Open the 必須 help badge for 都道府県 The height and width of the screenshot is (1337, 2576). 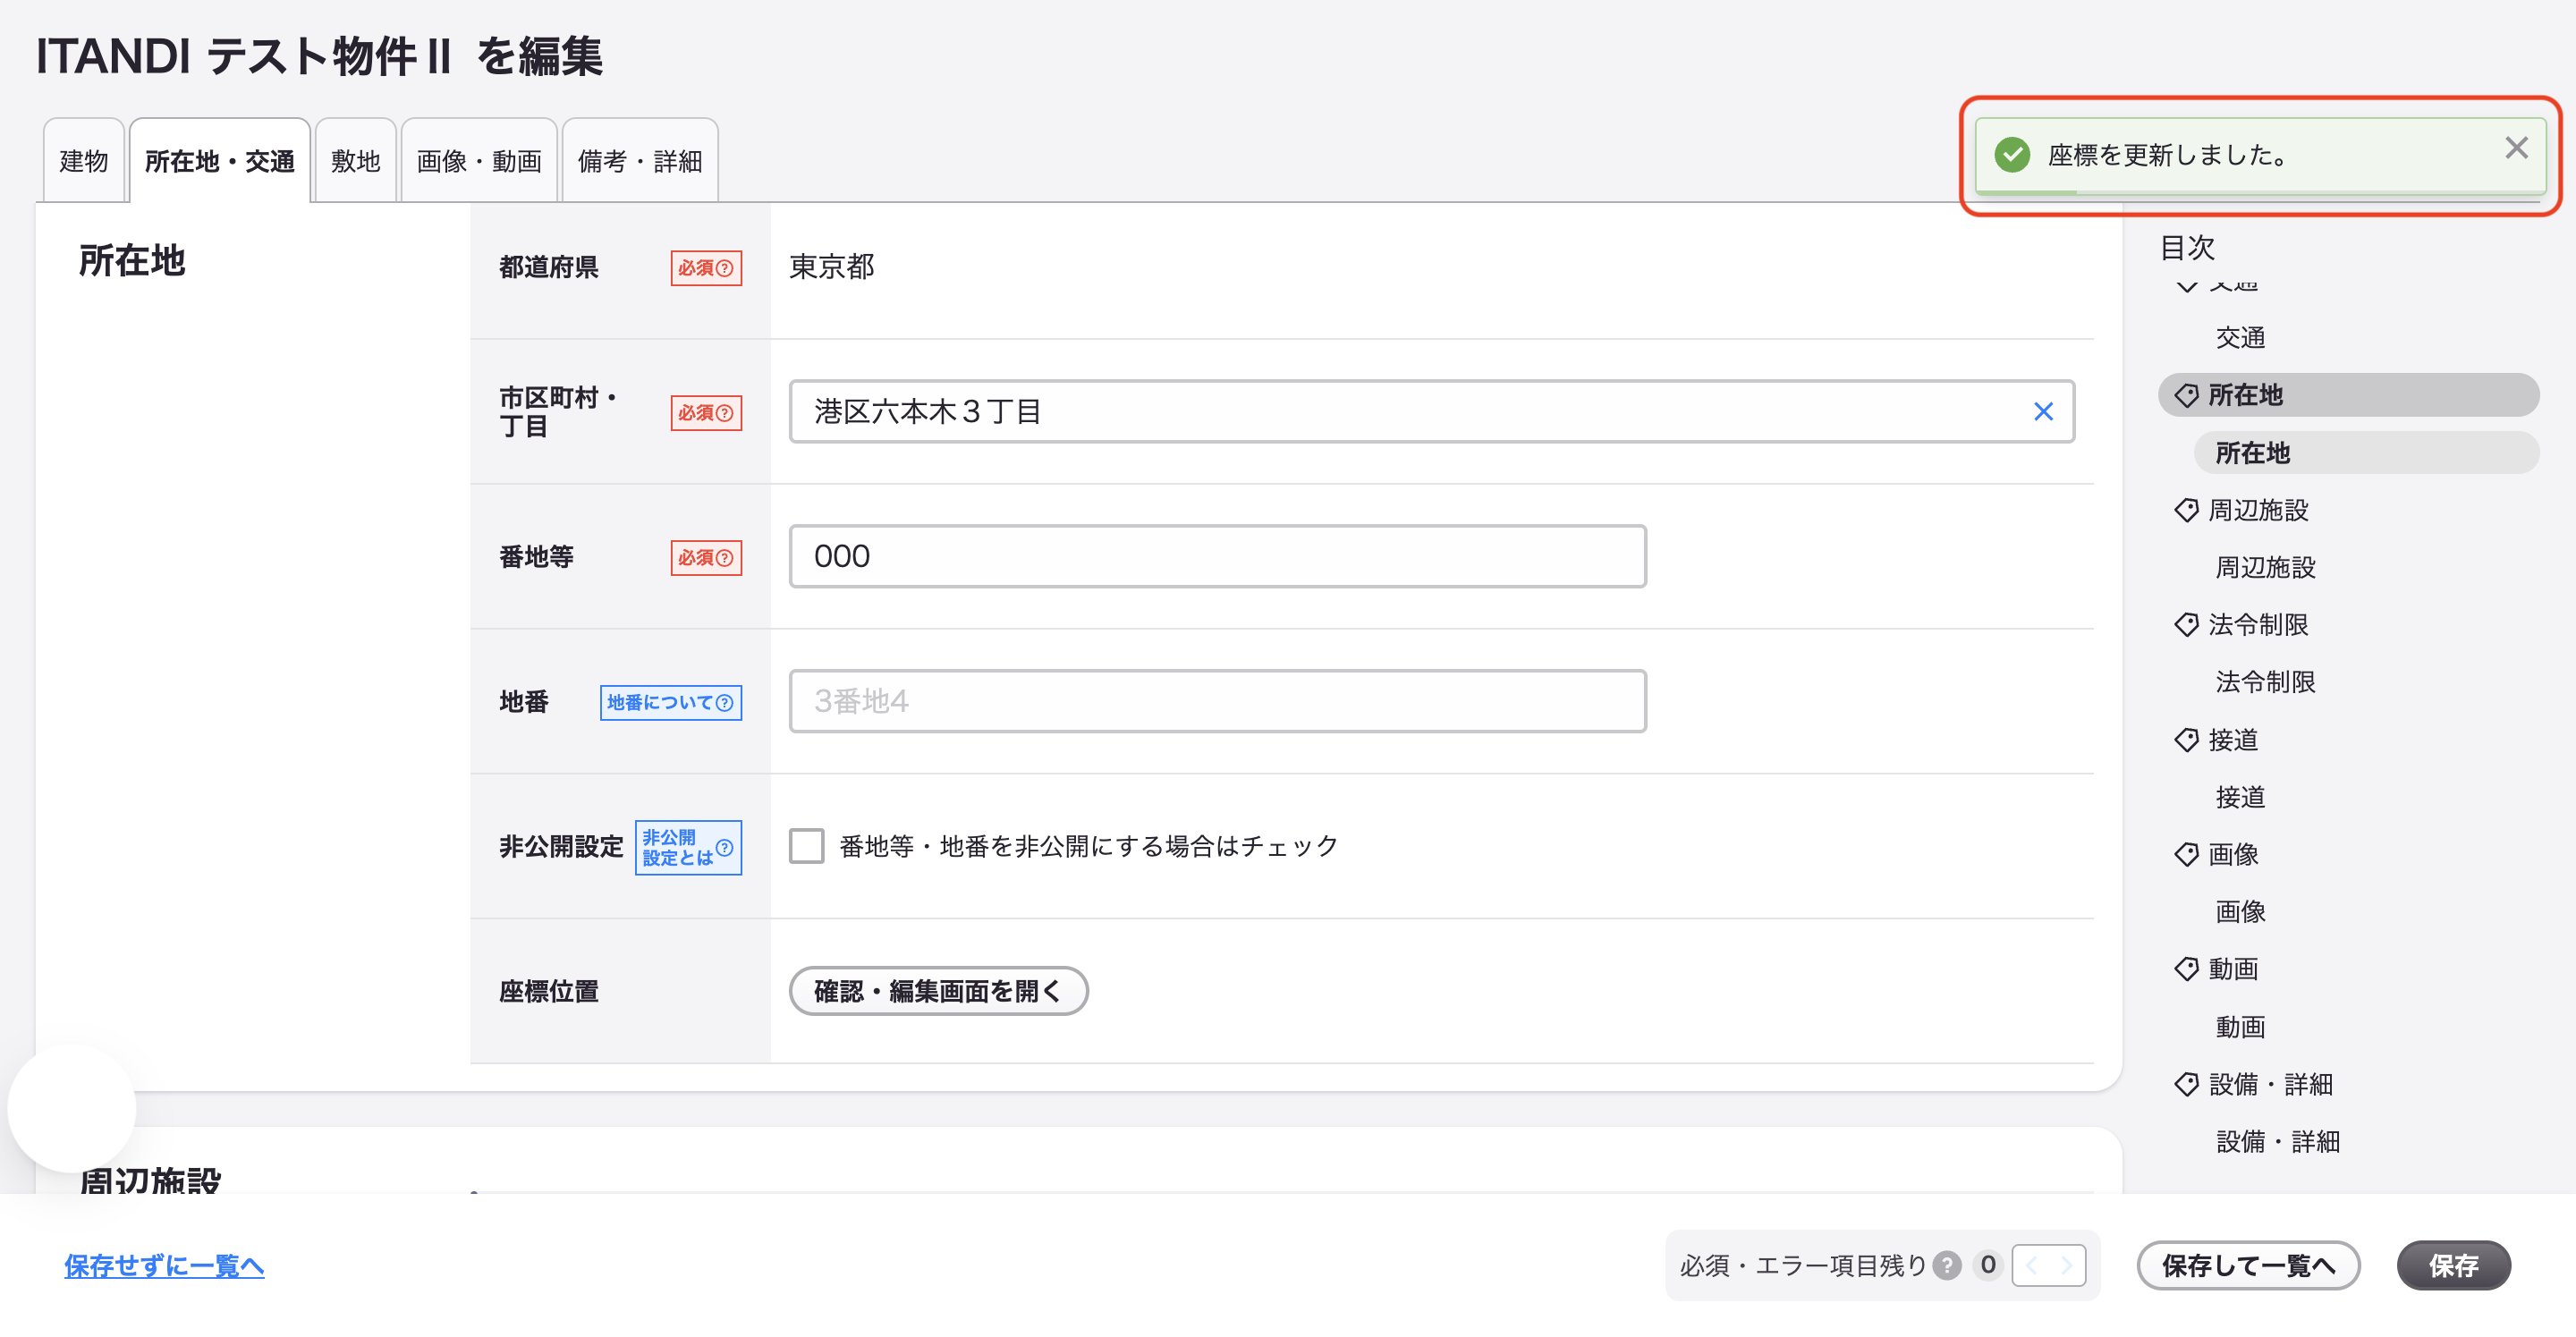(706, 268)
